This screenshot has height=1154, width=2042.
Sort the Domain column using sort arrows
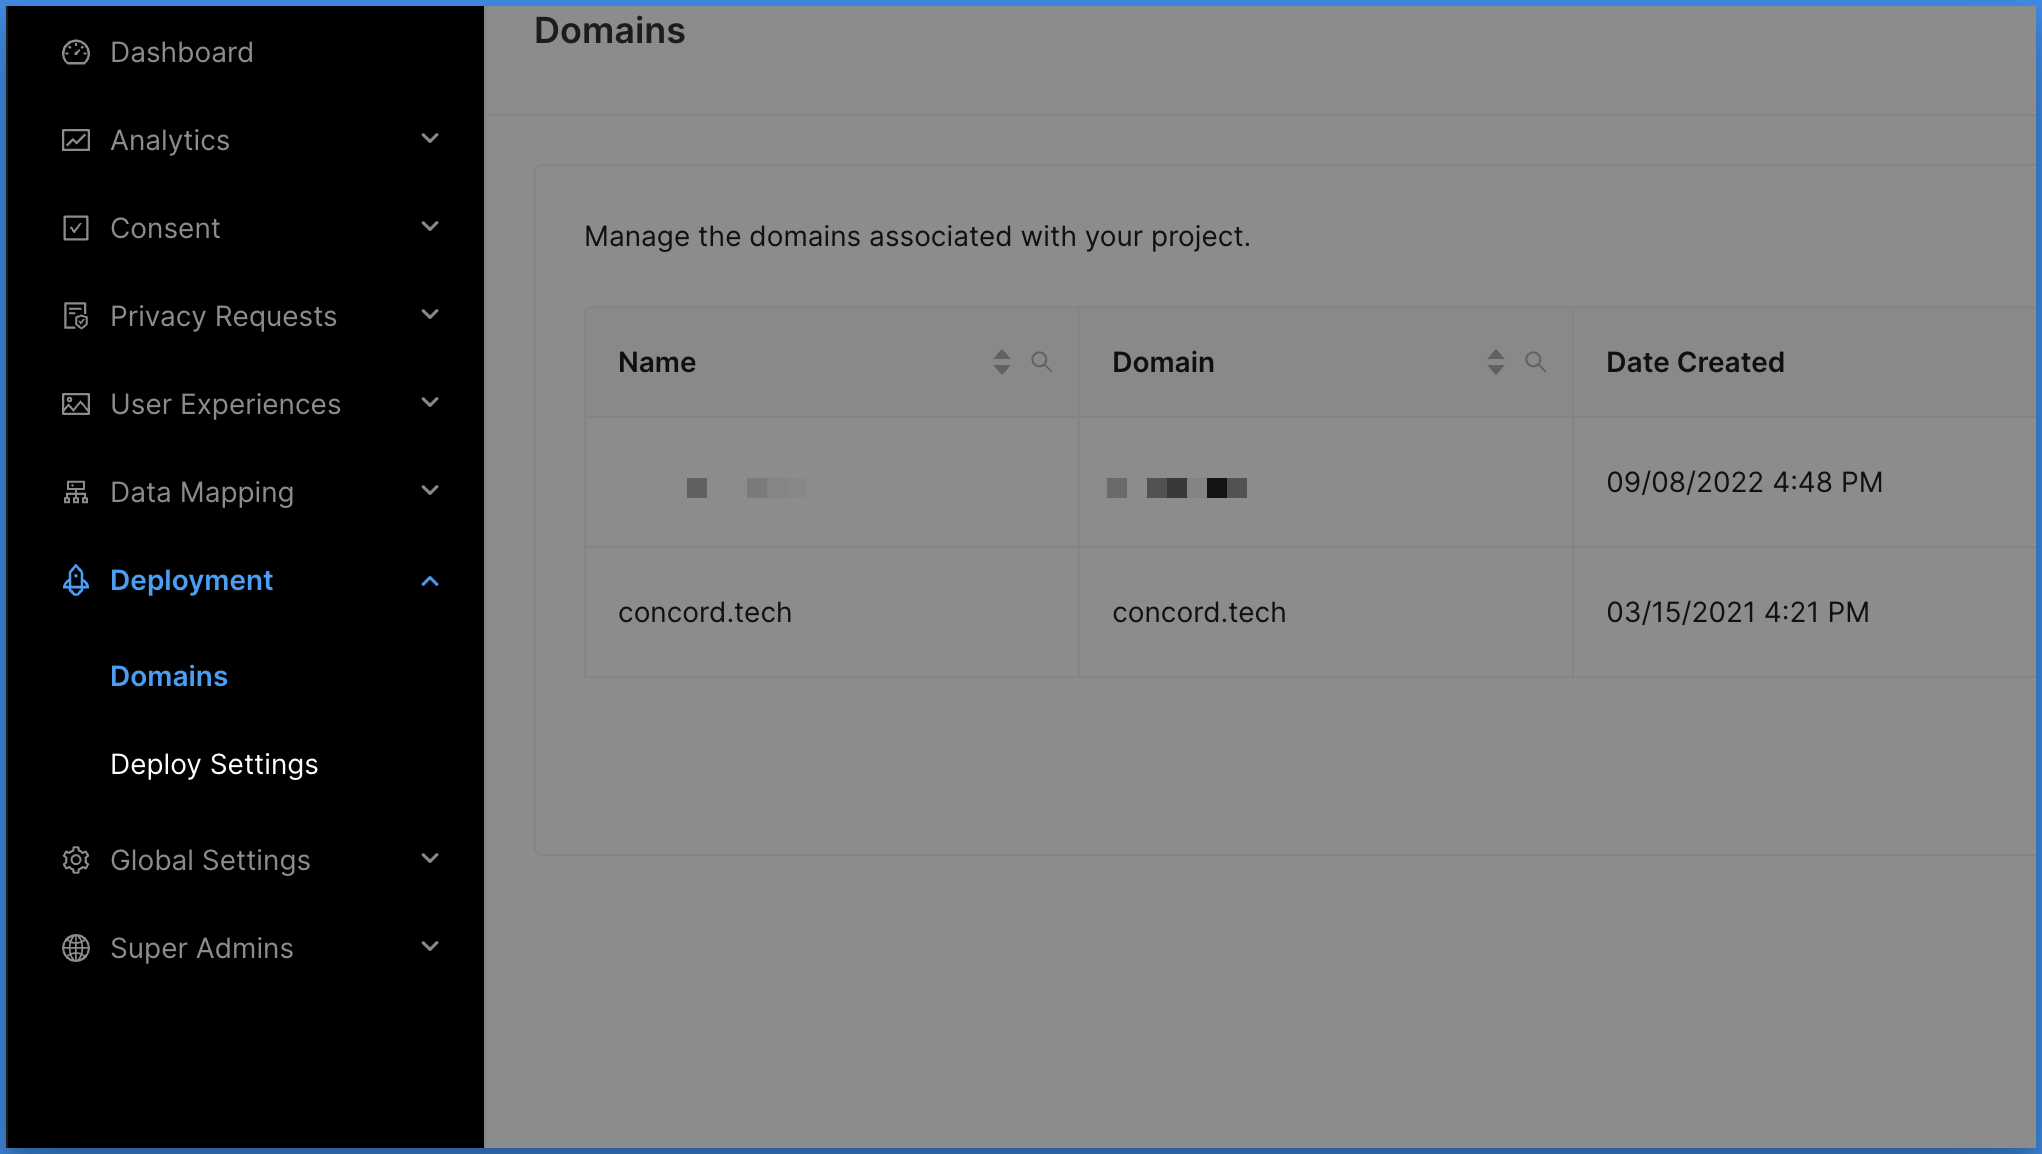pos(1495,362)
